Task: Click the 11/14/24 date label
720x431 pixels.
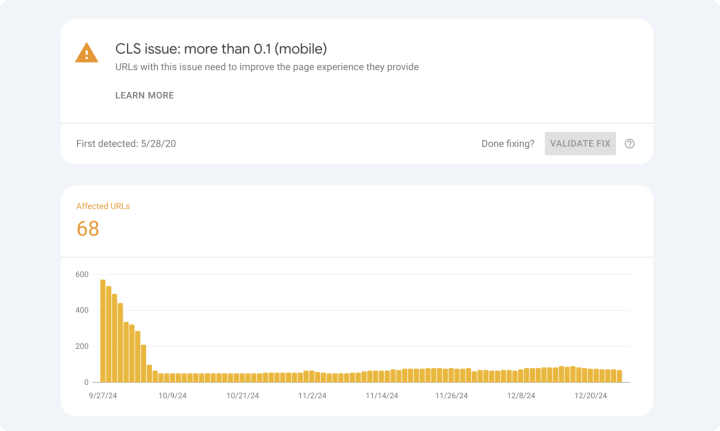Action: point(382,396)
